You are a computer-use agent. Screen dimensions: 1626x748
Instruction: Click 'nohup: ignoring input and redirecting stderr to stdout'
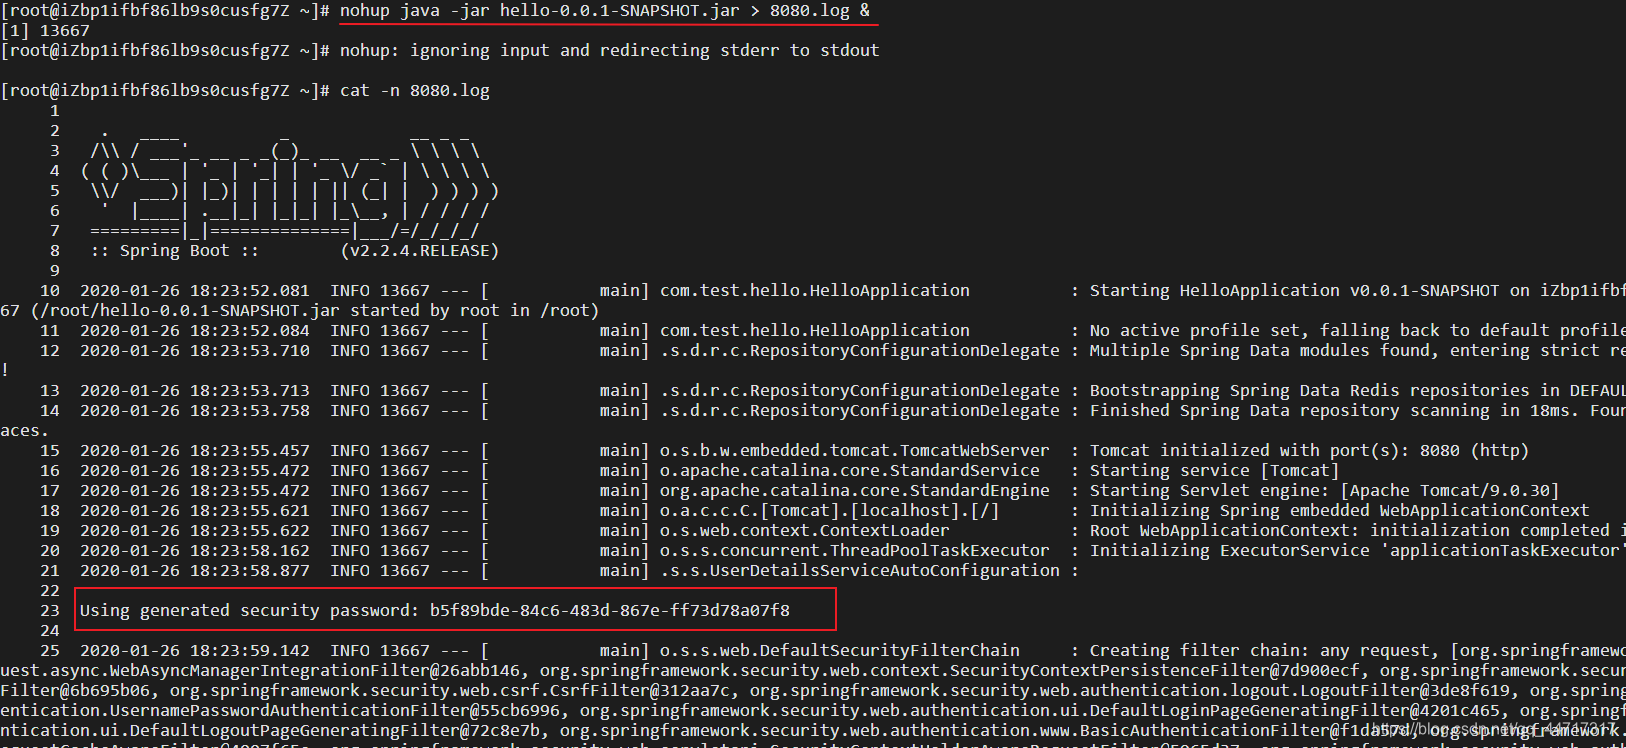pos(610,50)
